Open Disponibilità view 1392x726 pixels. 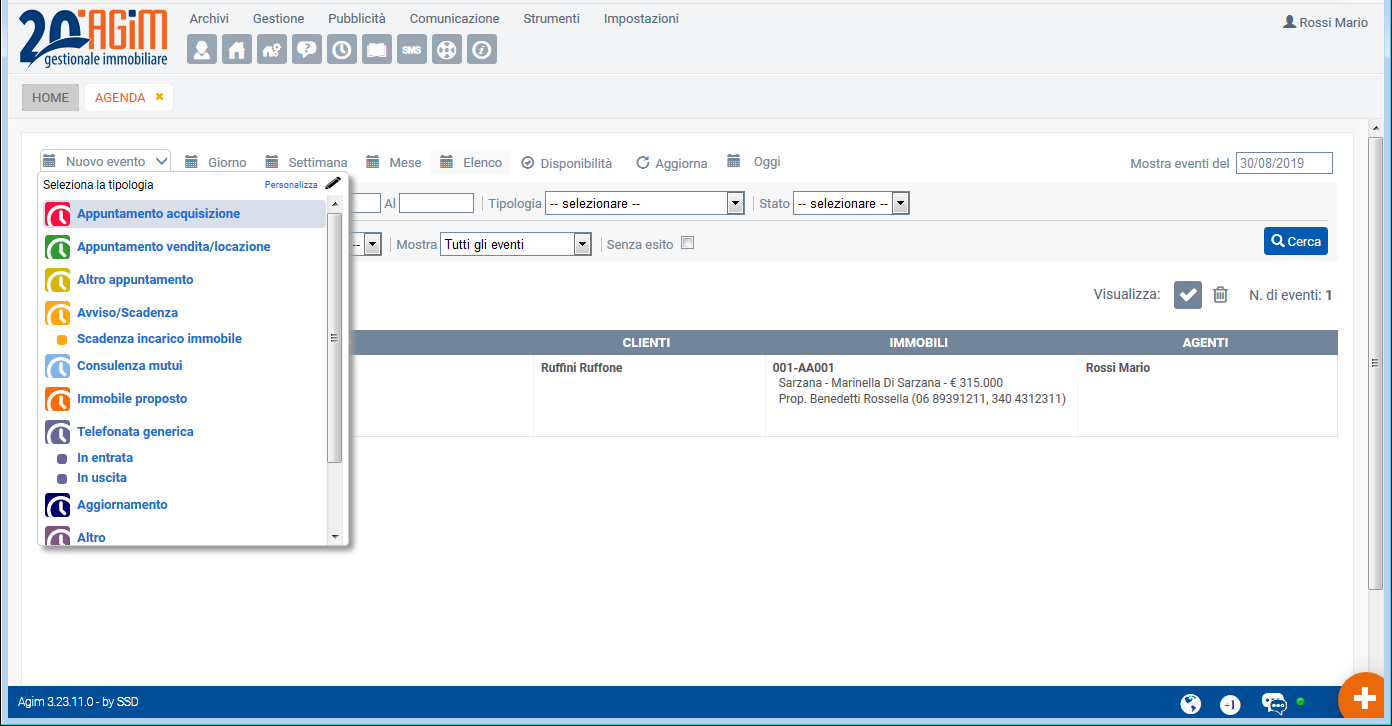click(567, 162)
